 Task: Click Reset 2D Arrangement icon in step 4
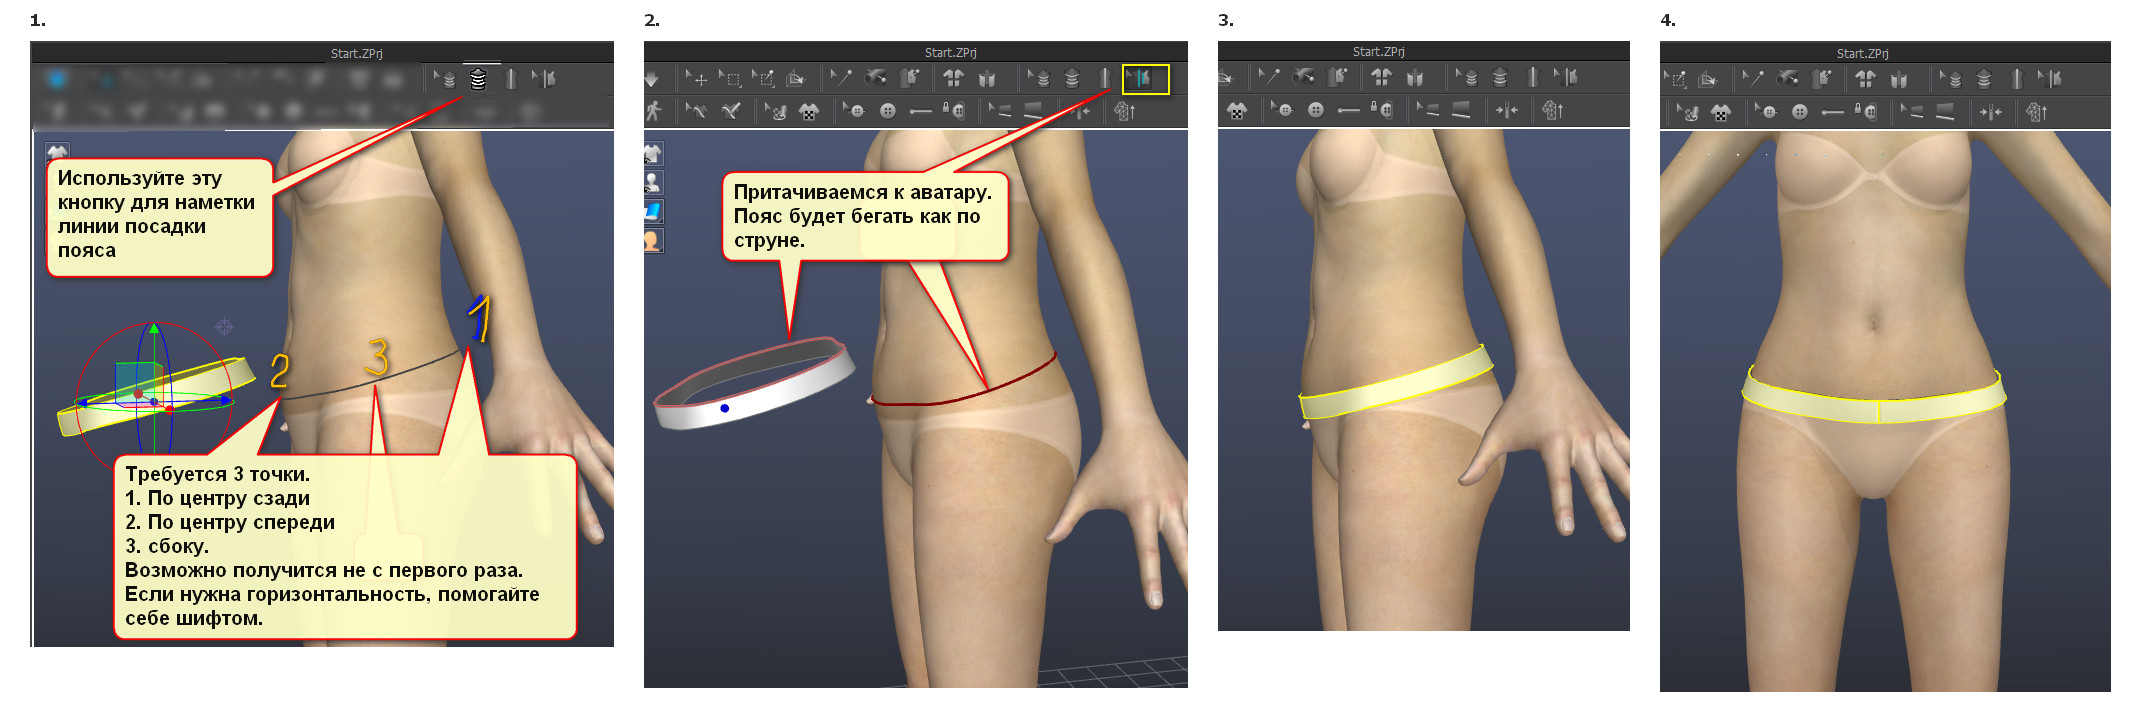point(1865,79)
